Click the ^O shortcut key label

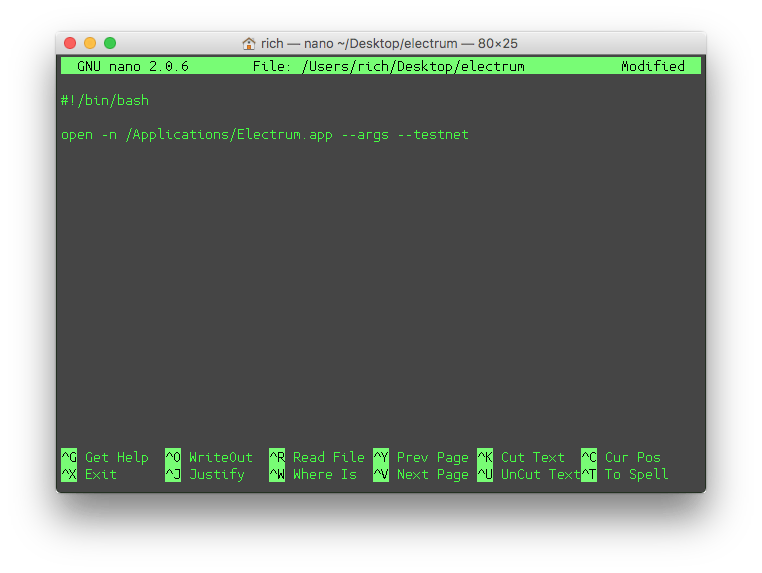(x=173, y=457)
